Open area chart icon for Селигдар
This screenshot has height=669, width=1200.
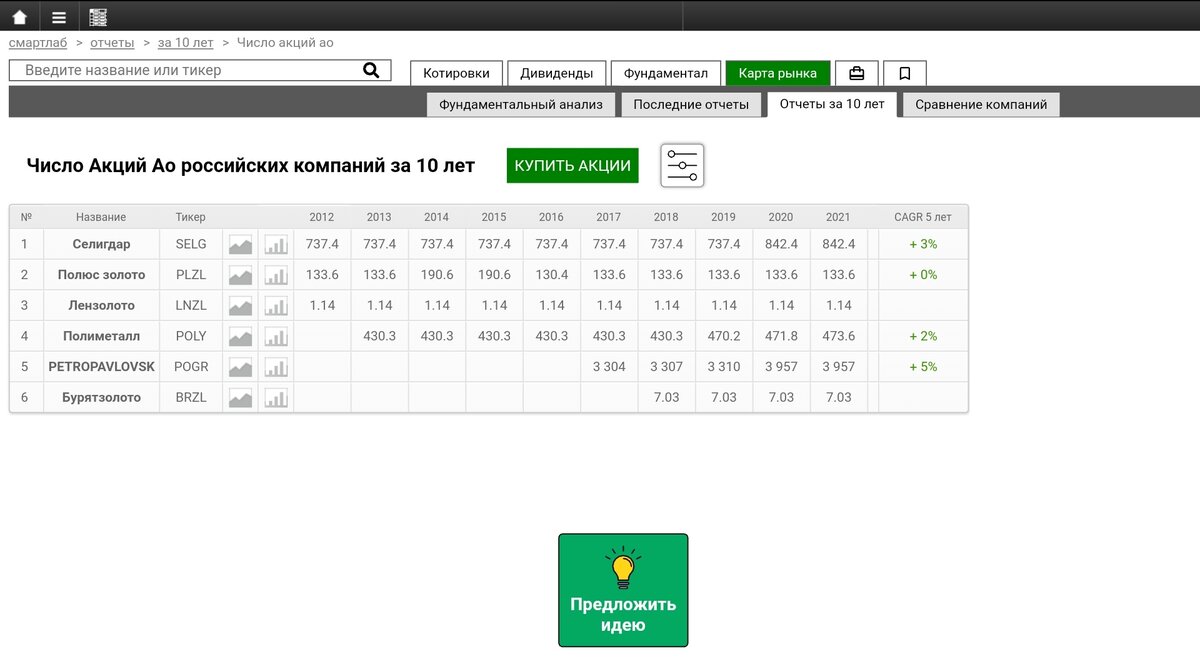[240, 244]
